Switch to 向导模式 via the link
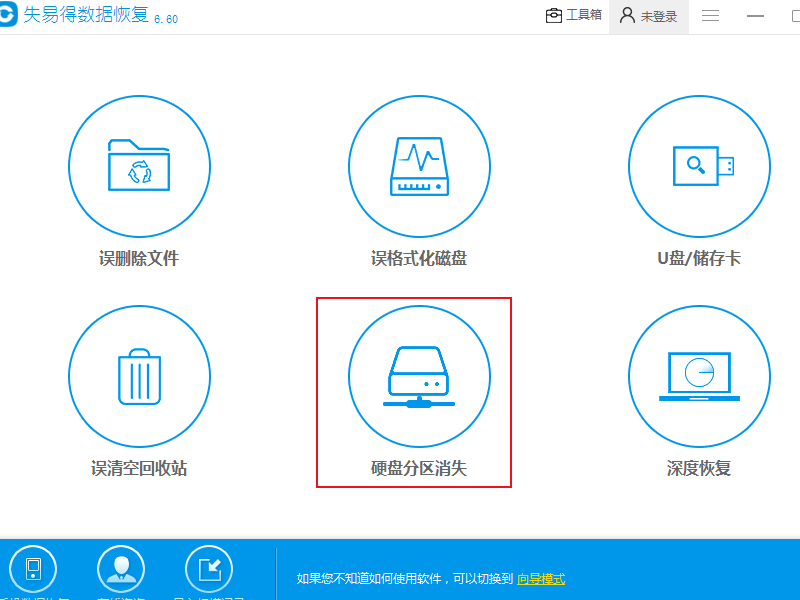The image size is (800, 600). (541, 579)
